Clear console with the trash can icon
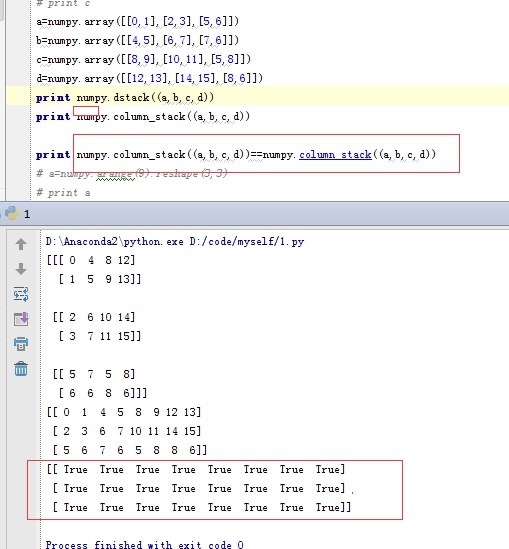This screenshot has height=549, width=509. tap(21, 369)
